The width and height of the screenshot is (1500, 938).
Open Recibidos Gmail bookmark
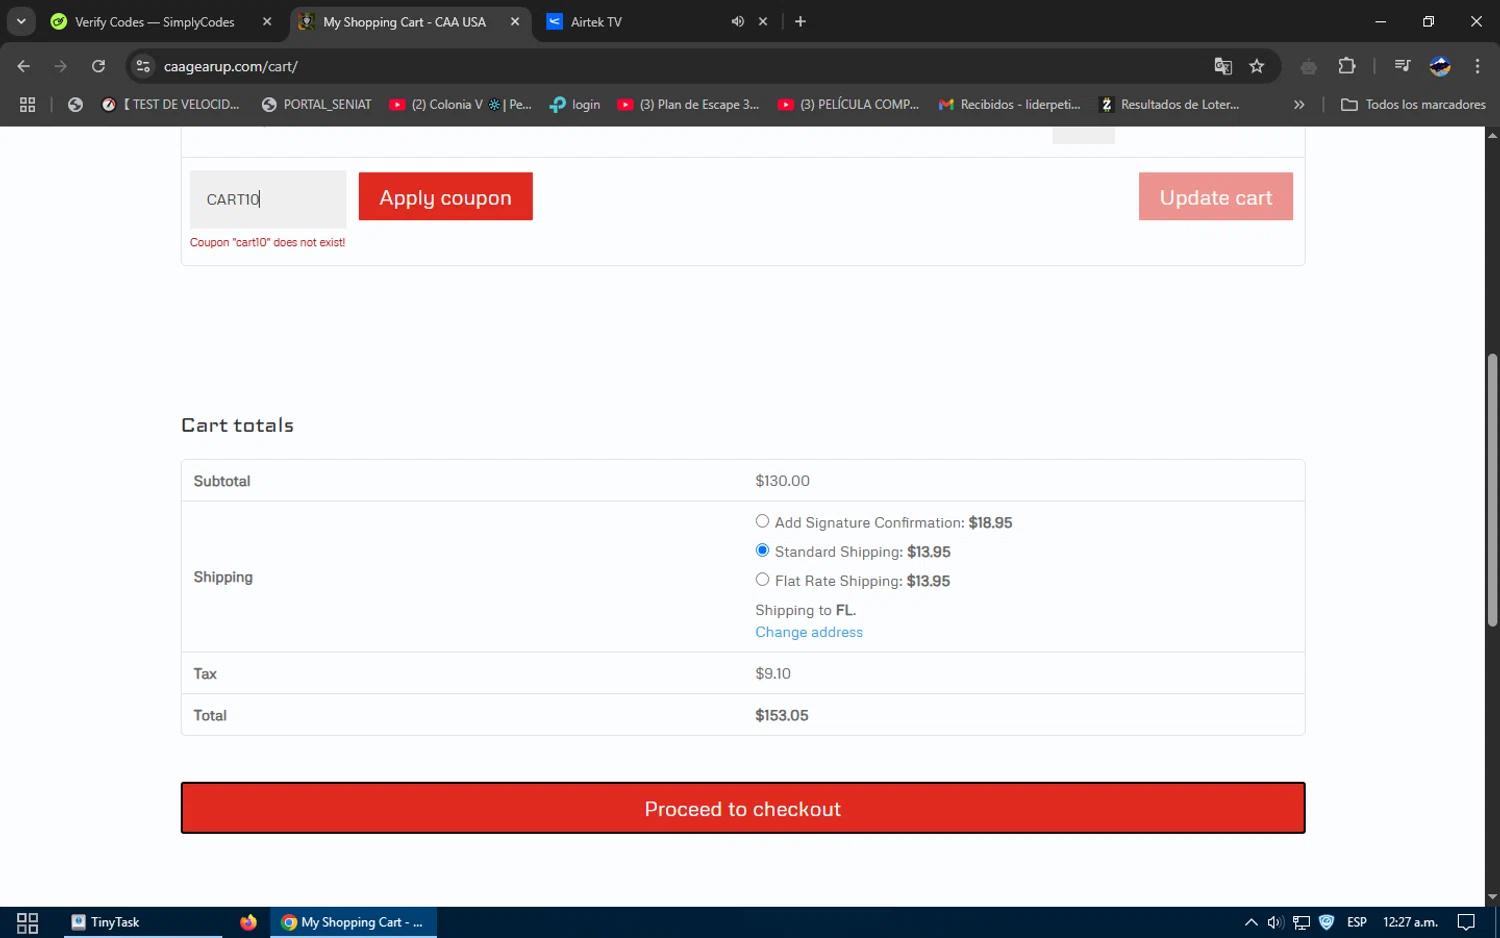pyautogui.click(x=1009, y=104)
